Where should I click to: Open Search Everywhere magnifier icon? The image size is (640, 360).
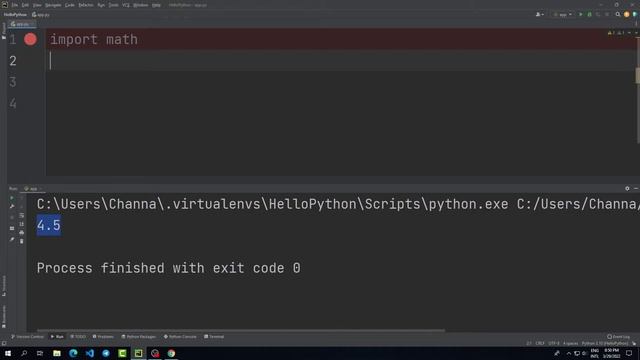(618, 15)
